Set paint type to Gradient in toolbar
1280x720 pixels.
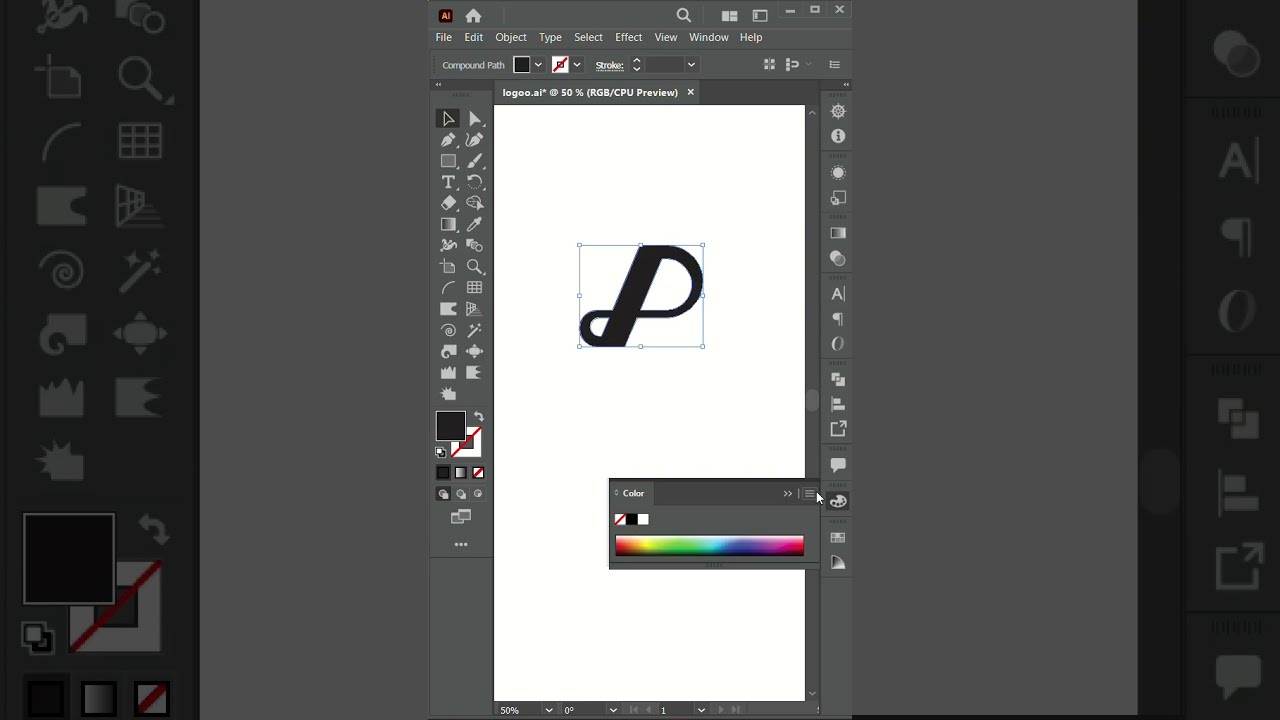(x=461, y=473)
